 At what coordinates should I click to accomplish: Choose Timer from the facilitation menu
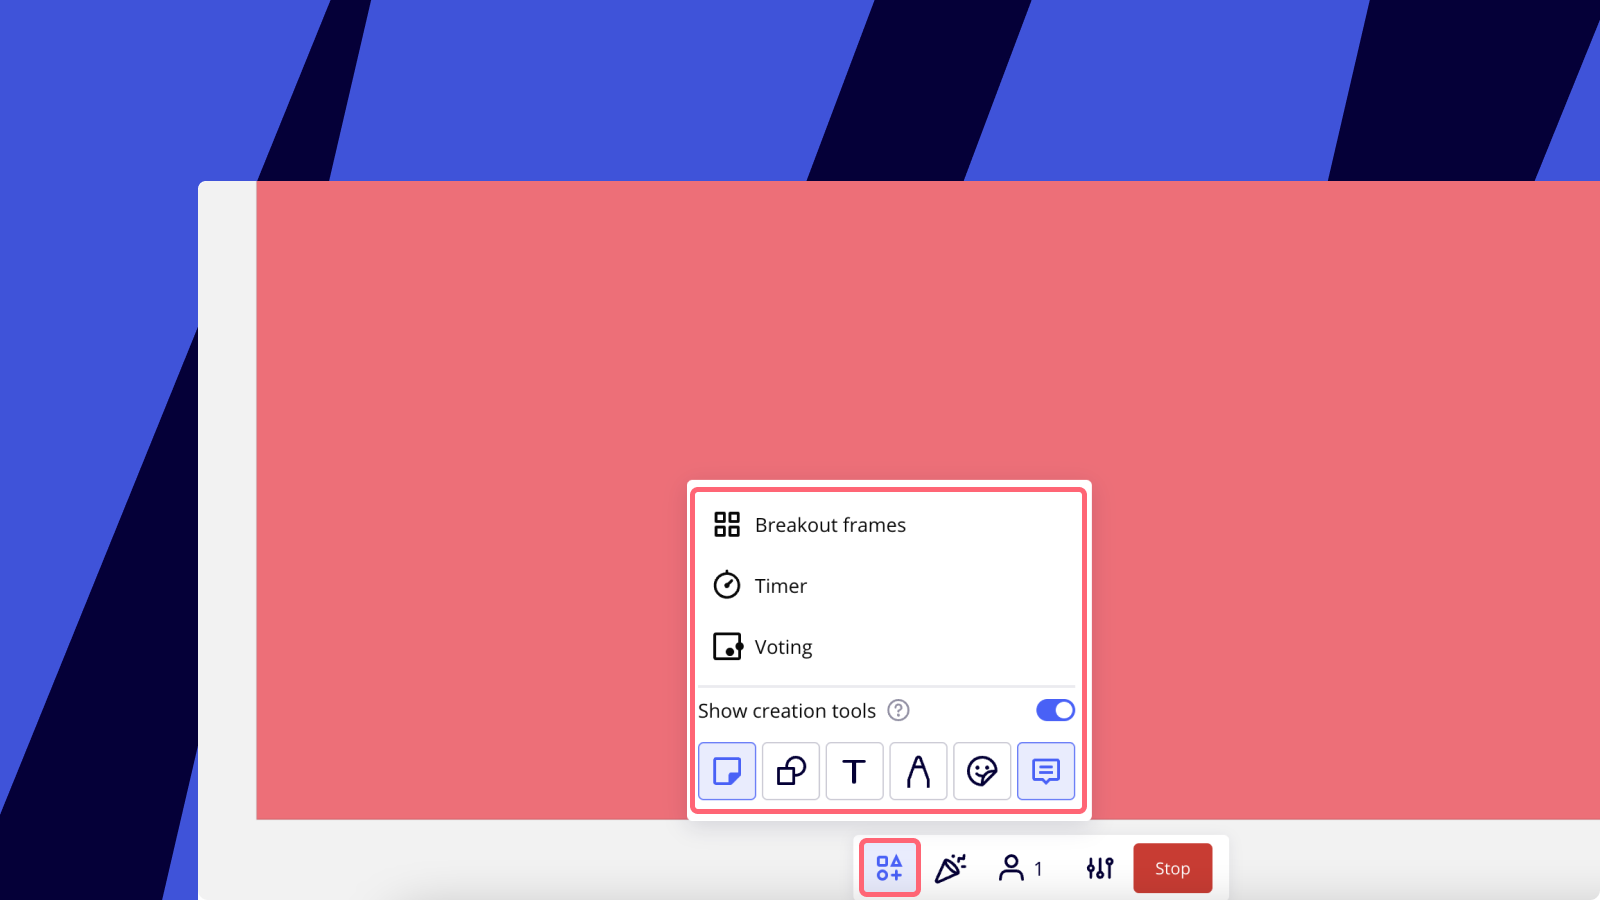(x=781, y=586)
